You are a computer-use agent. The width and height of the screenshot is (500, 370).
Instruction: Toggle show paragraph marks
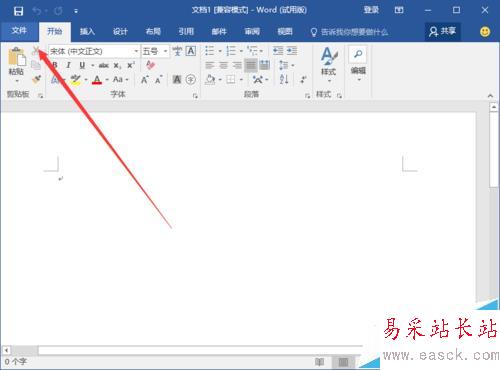point(303,79)
